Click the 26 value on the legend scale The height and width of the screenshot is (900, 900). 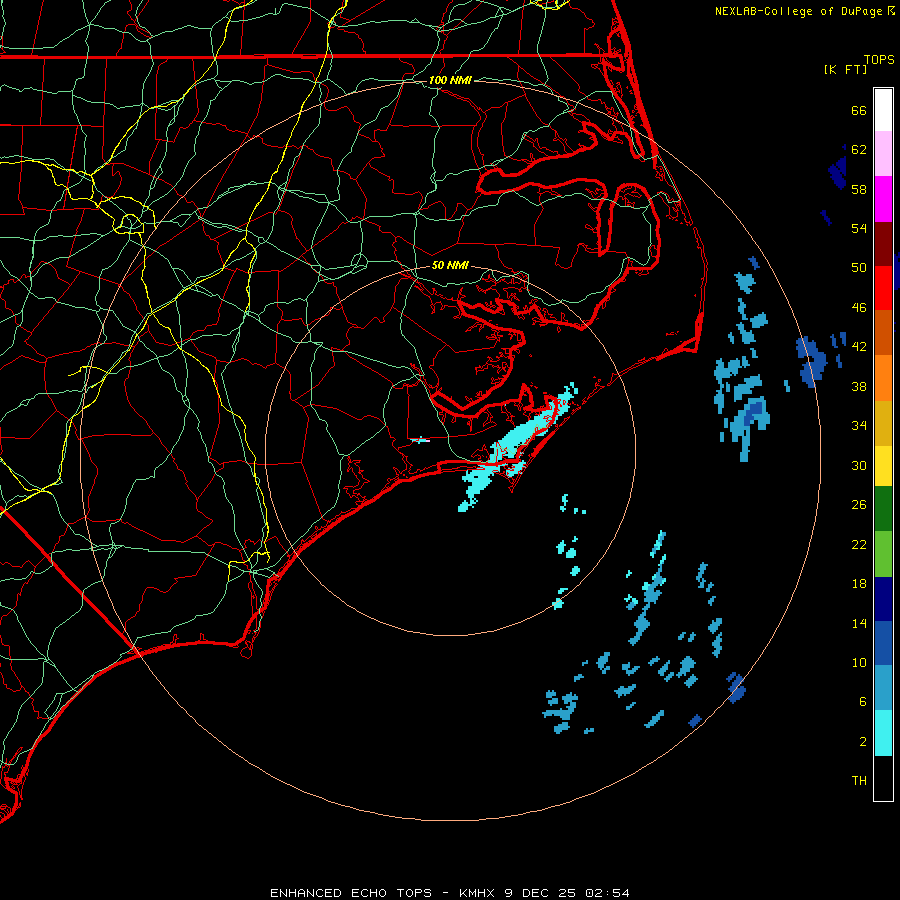[859, 505]
